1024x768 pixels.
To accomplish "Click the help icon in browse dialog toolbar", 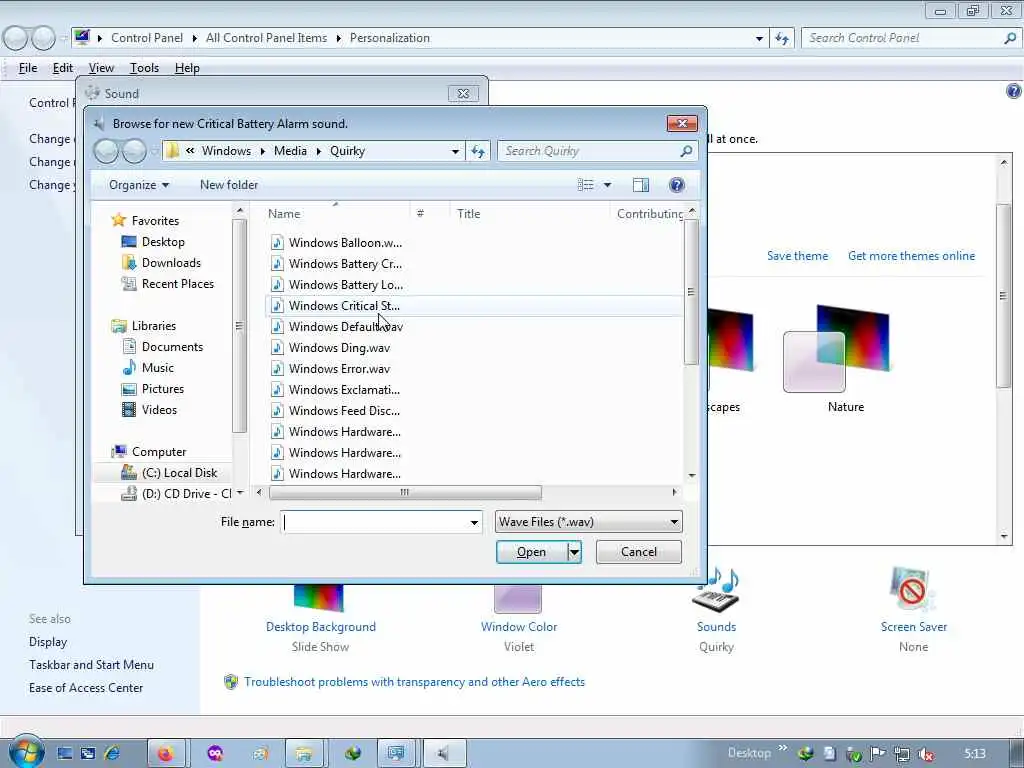I will [677, 185].
